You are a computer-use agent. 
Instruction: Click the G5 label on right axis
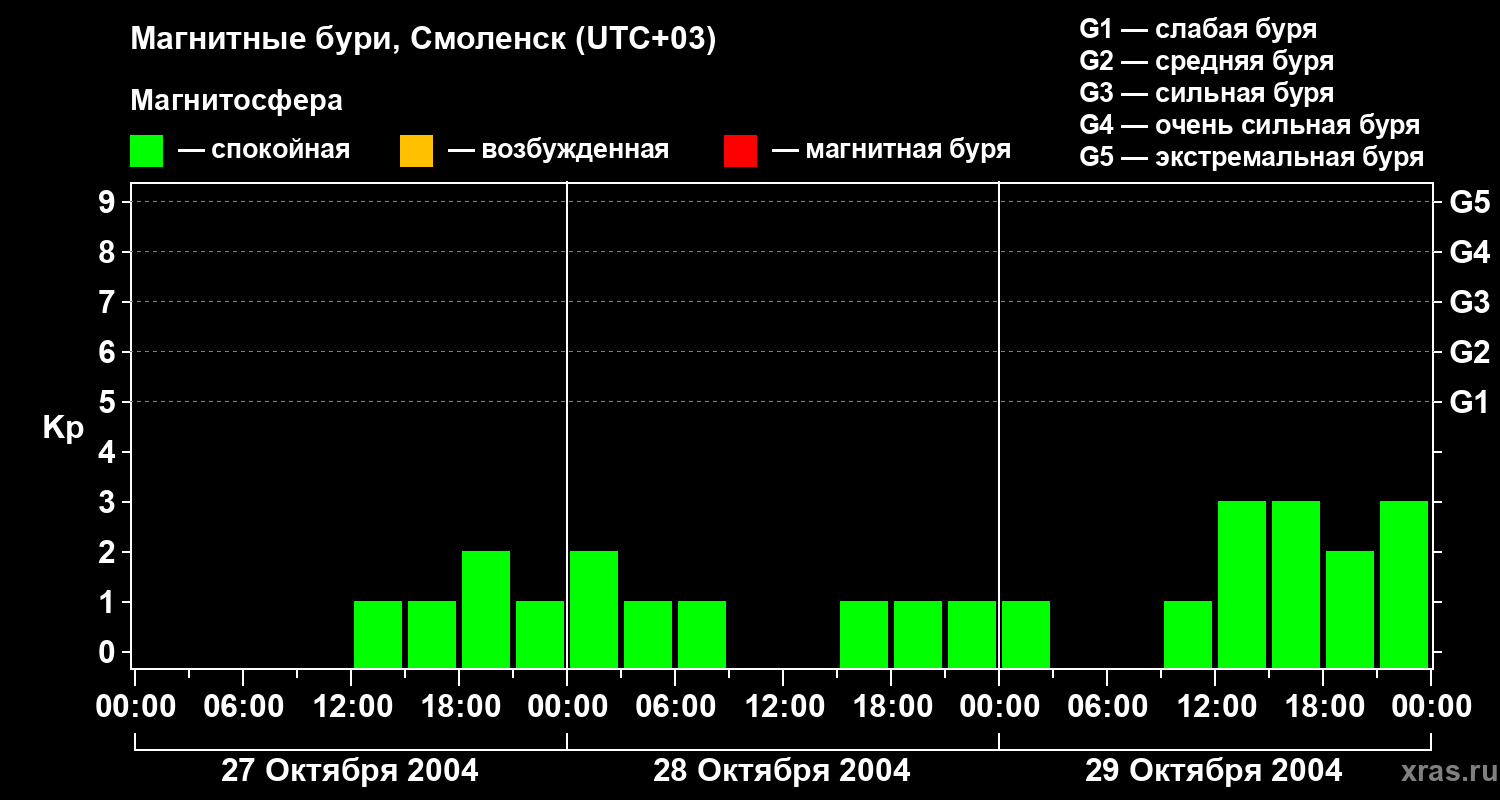coord(1469,202)
